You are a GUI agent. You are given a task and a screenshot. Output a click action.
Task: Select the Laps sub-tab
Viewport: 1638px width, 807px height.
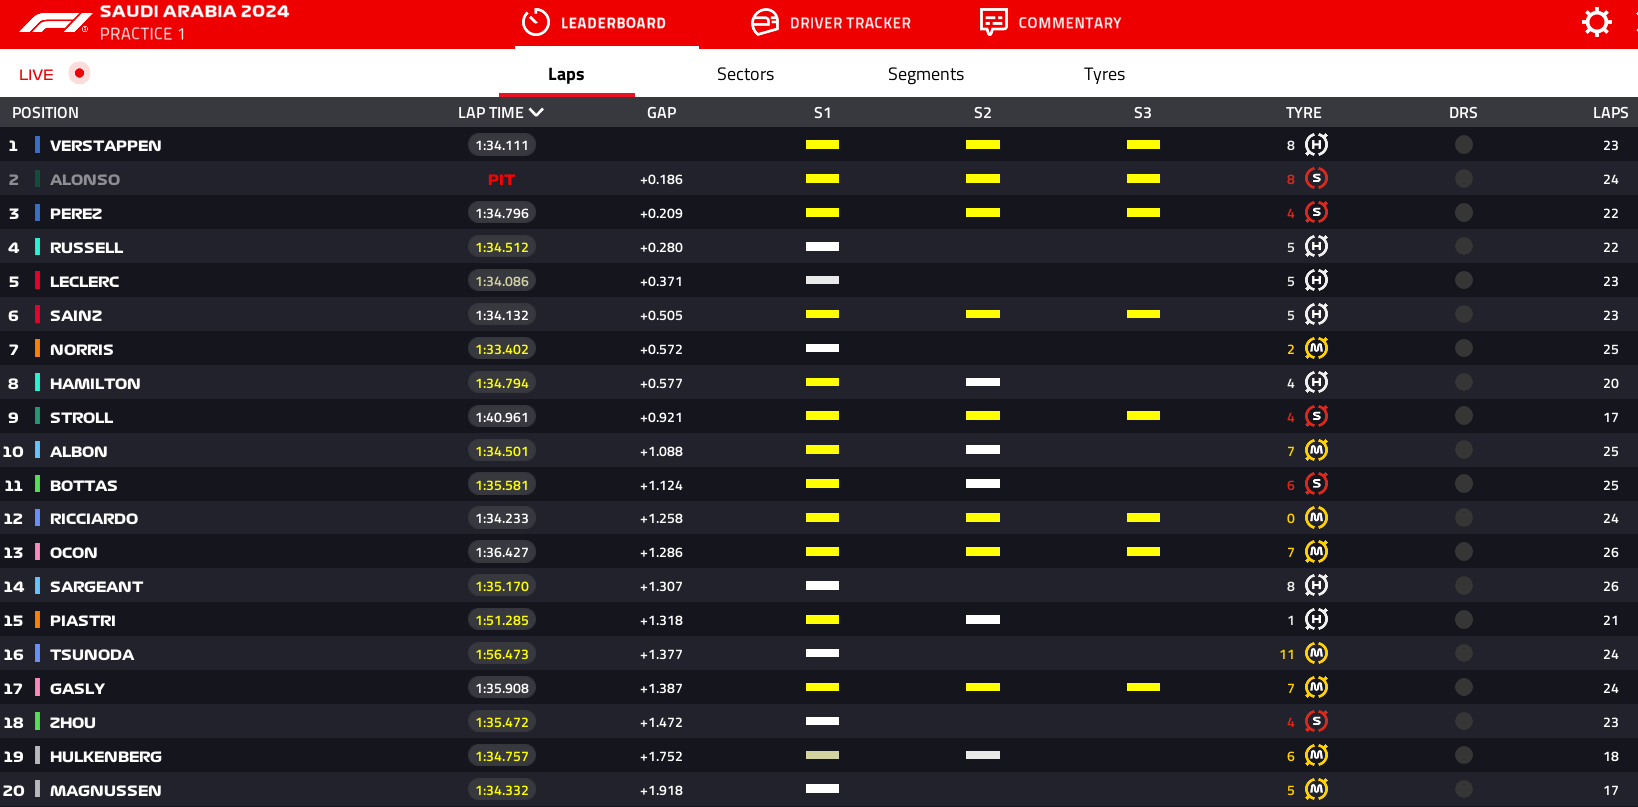[566, 74]
